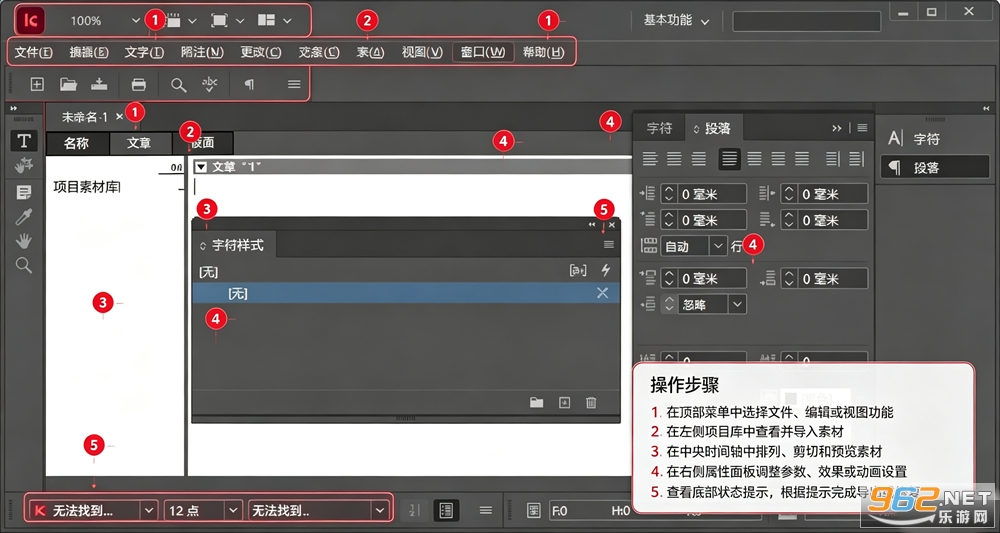This screenshot has height=533, width=1000.
Task: Click the bottom status bar hamburger menu
Action: [486, 510]
